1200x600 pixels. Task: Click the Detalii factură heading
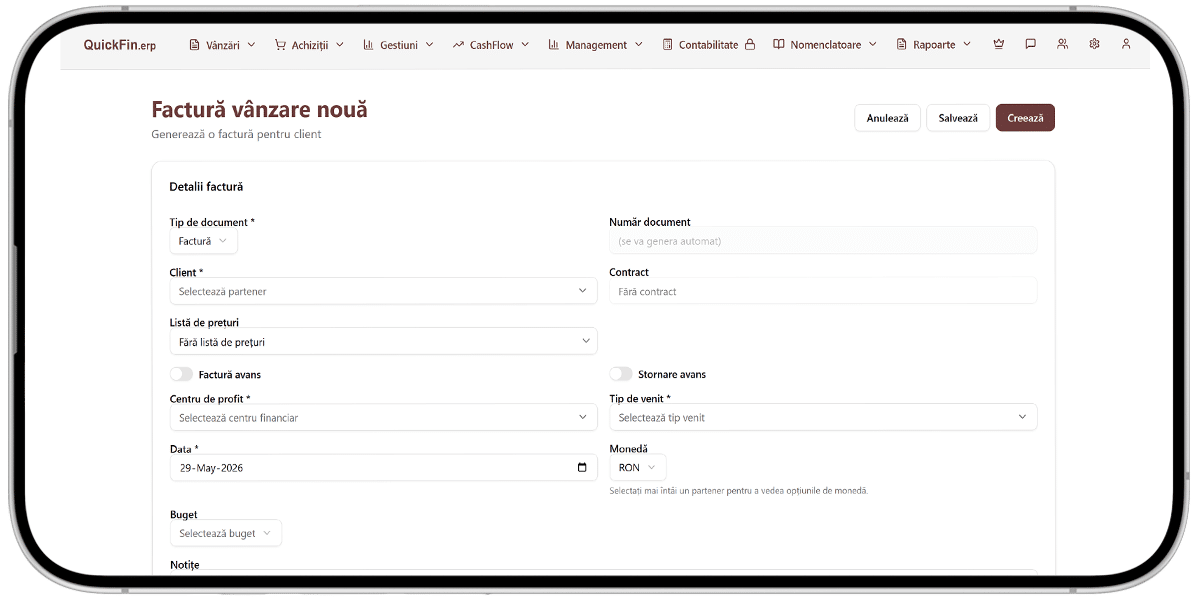point(206,187)
